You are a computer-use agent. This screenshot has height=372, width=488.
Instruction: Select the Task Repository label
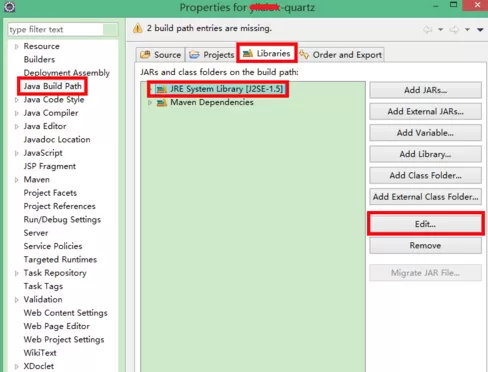tap(55, 273)
